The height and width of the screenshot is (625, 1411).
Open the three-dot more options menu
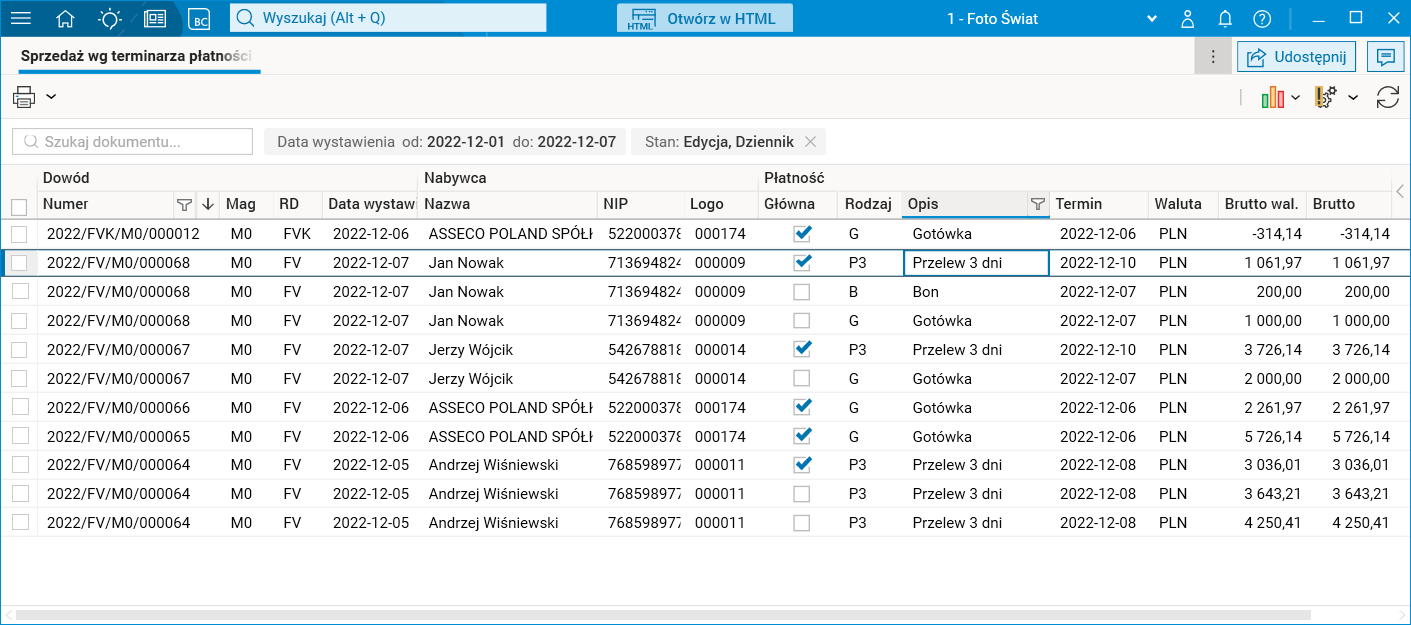coord(1212,57)
